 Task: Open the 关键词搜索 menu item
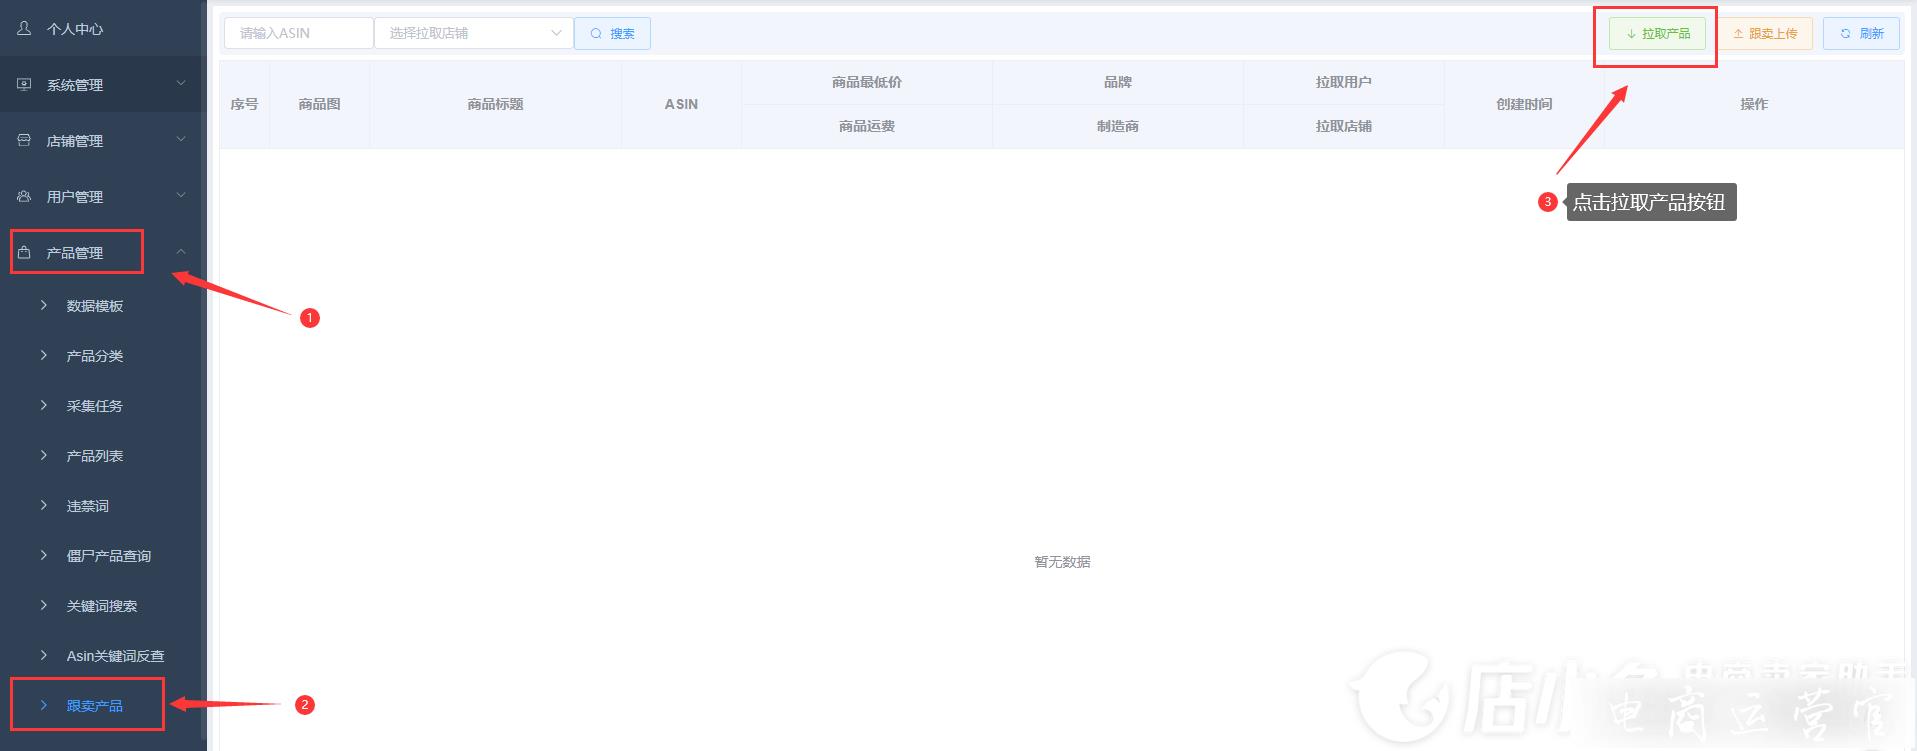[x=102, y=606]
